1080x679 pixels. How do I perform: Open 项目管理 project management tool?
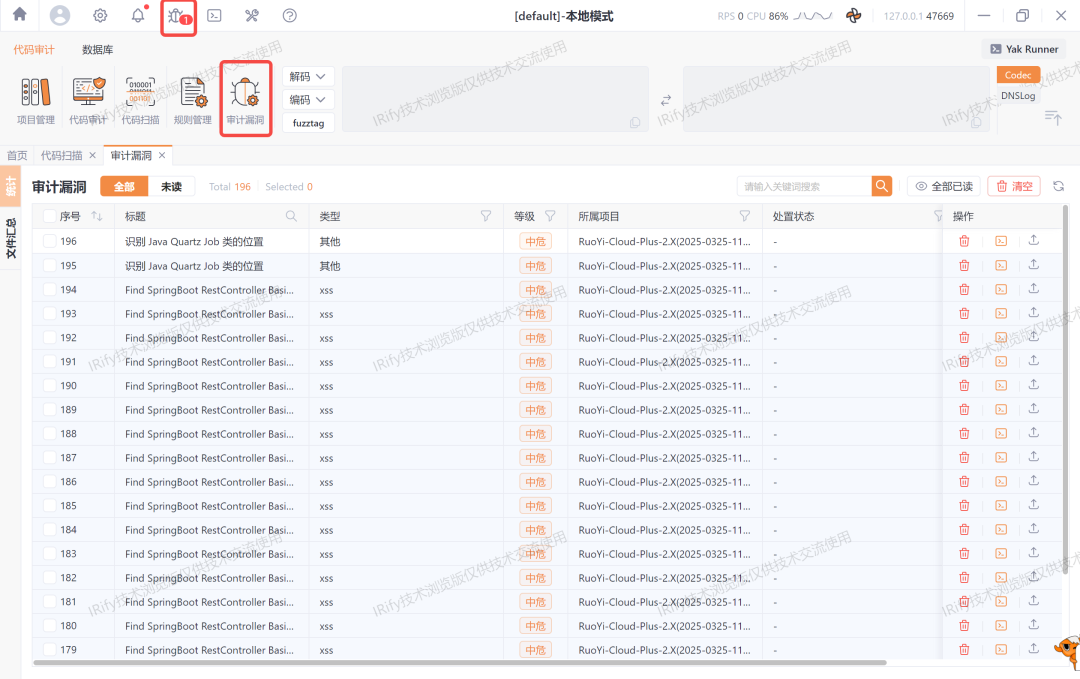click(x=36, y=101)
